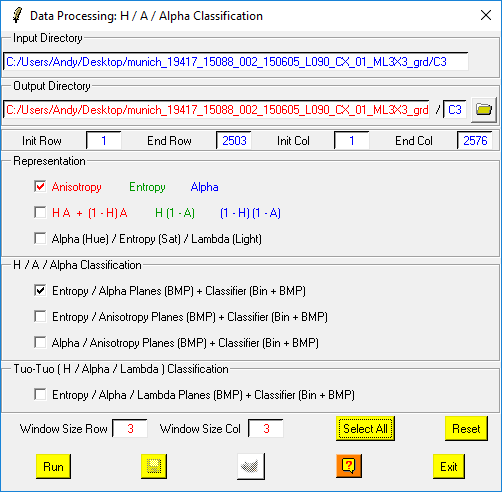The image size is (502, 492).
Task: Click the yellow Reset button
Action: pos(466,428)
